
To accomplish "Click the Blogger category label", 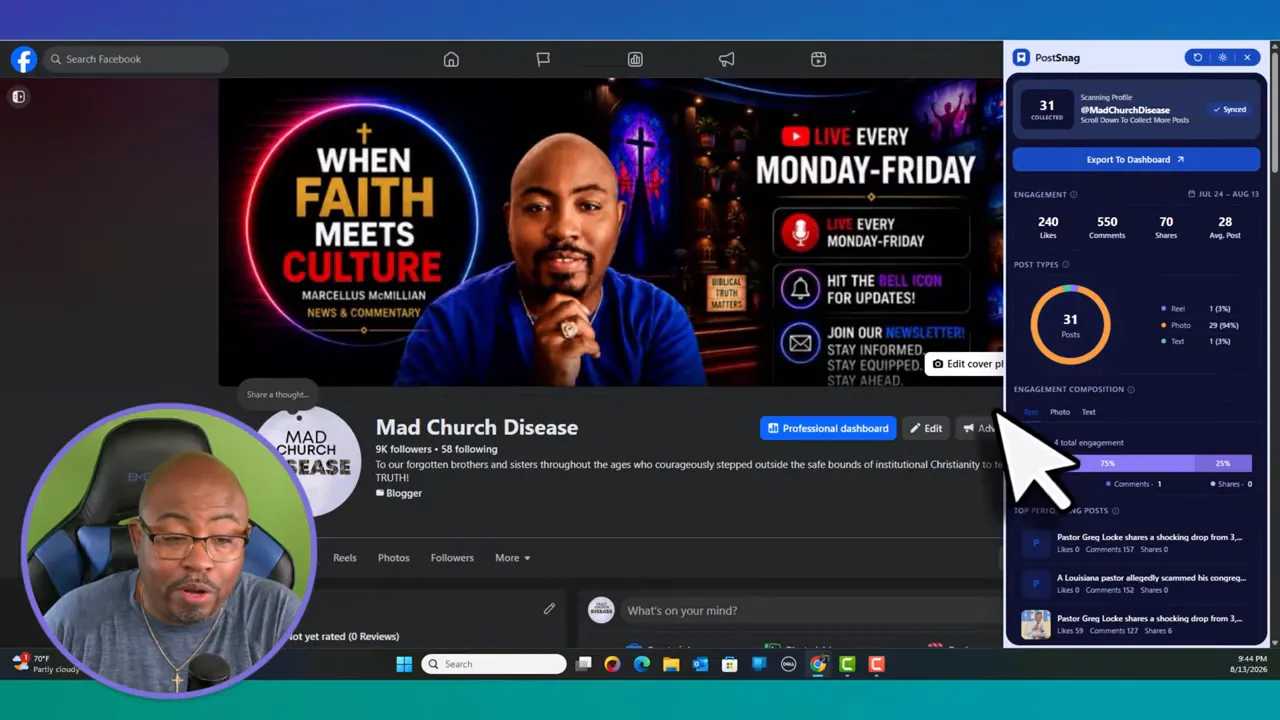I will [x=399, y=493].
